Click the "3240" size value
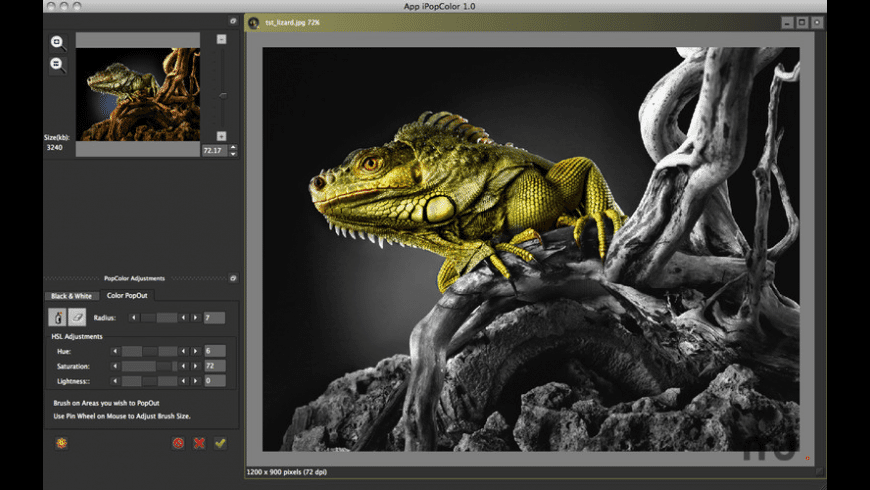The image size is (870, 490). click(54, 148)
